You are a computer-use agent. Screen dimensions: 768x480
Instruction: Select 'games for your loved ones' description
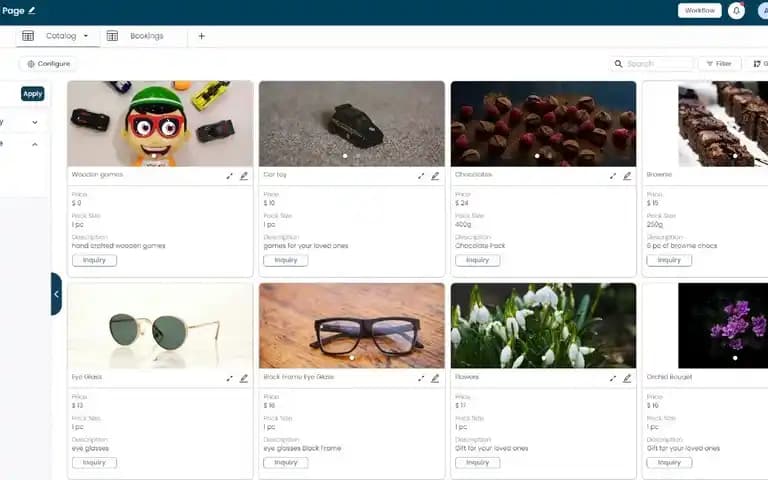306,246
